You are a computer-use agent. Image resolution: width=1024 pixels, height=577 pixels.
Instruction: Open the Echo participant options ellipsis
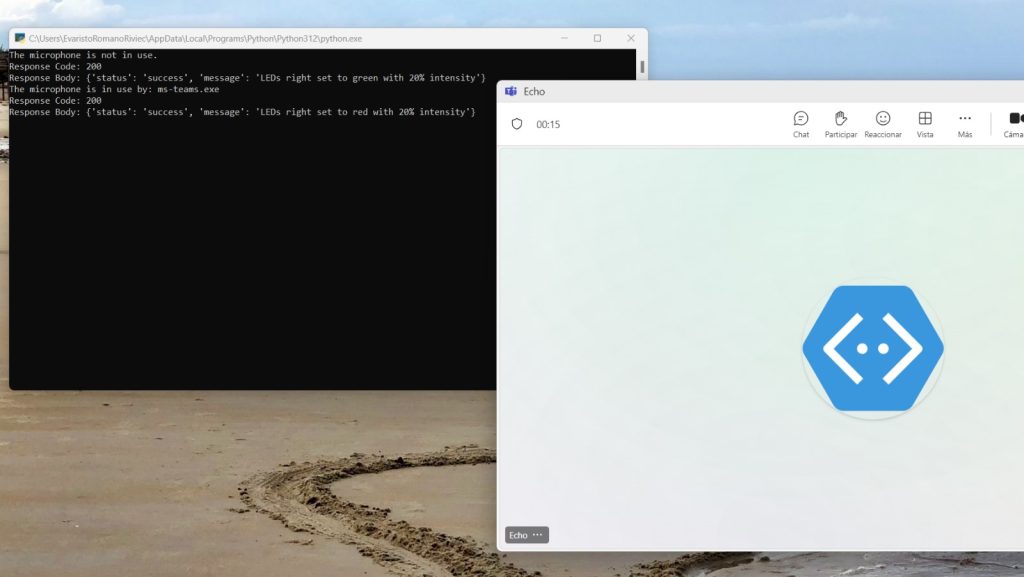point(537,535)
